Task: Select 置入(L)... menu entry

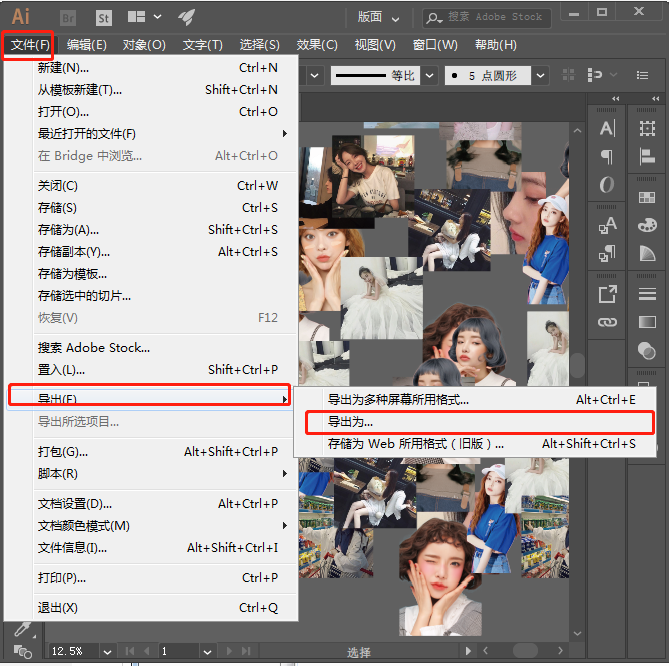Action: pyautogui.click(x=150, y=369)
